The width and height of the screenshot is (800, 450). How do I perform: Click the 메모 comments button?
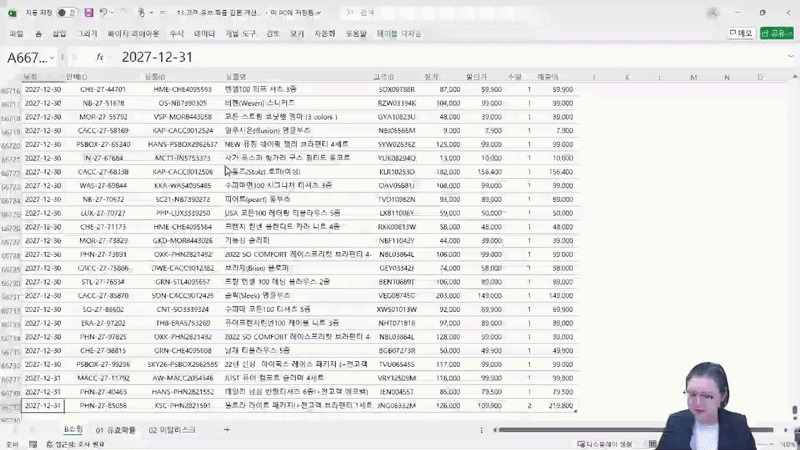[x=740, y=33]
